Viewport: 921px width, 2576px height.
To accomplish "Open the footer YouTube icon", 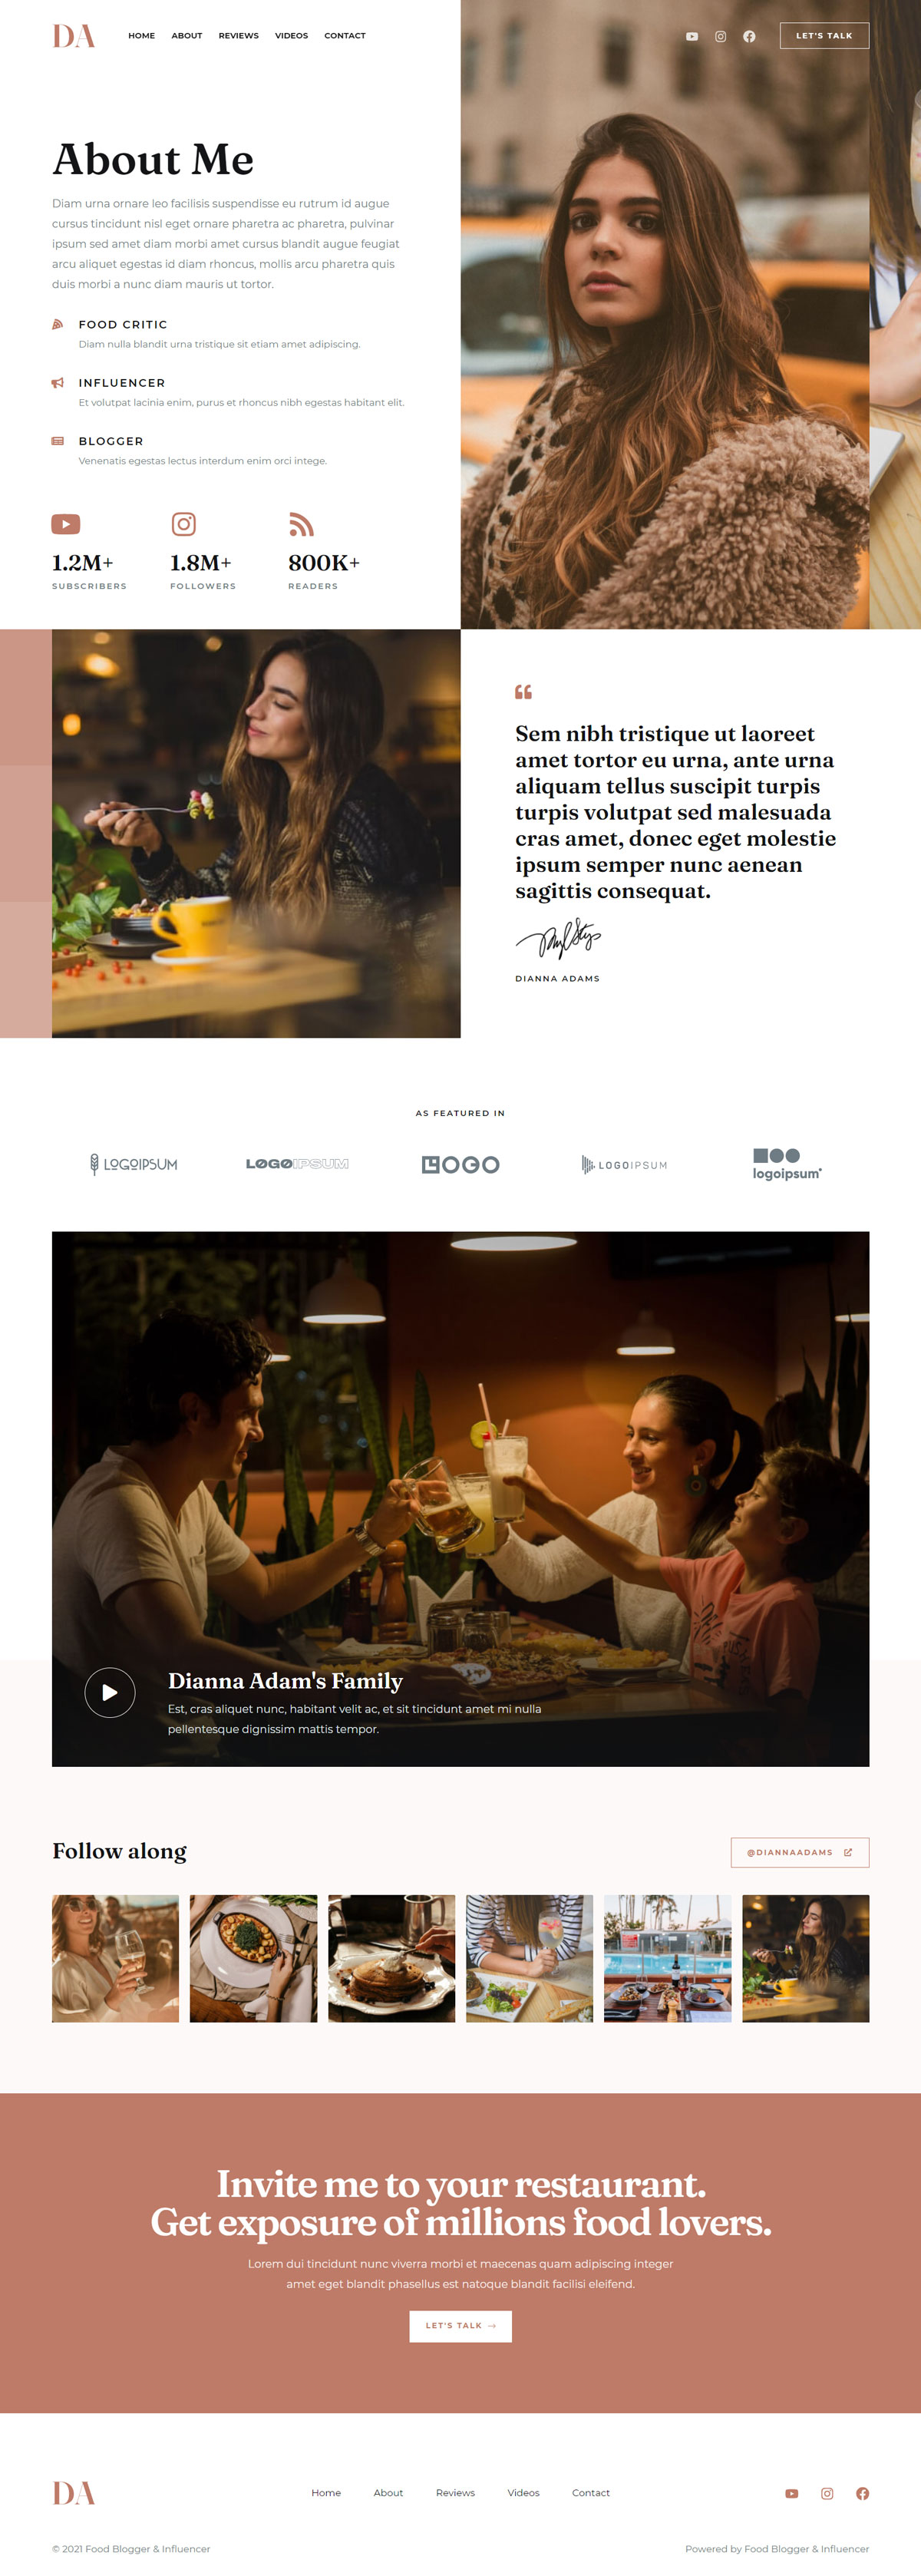I will click(792, 2493).
